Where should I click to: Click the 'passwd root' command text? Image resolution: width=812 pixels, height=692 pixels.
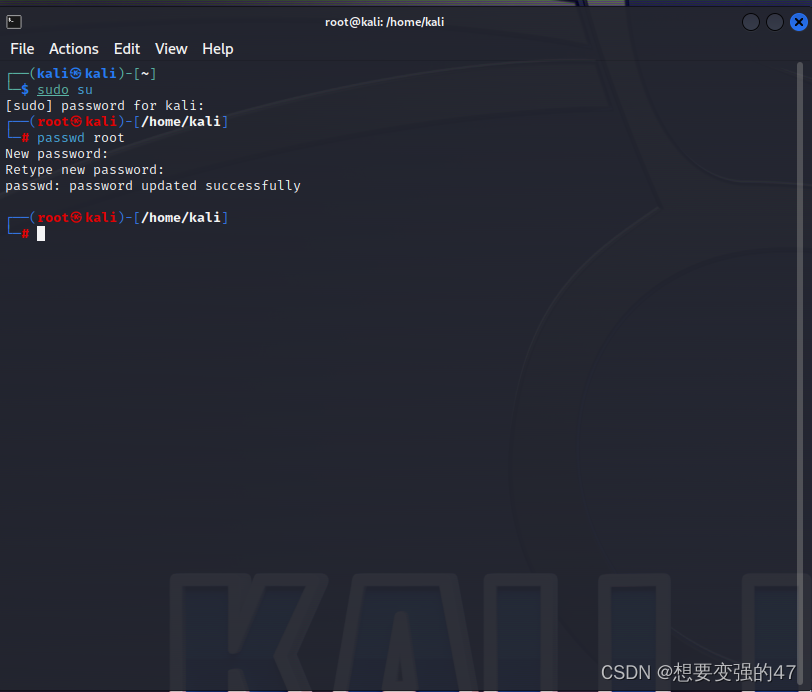coord(80,138)
